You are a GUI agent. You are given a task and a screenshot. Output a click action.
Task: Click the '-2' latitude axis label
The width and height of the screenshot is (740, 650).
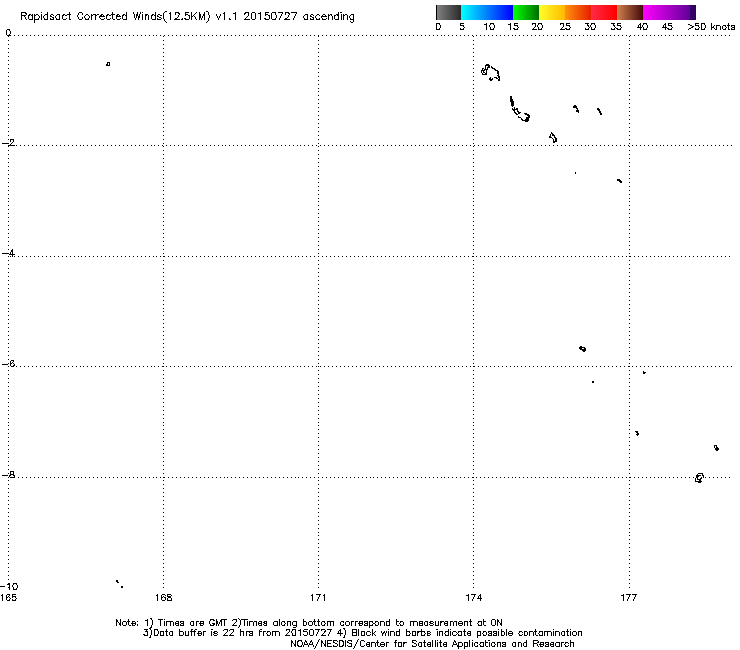(8, 143)
